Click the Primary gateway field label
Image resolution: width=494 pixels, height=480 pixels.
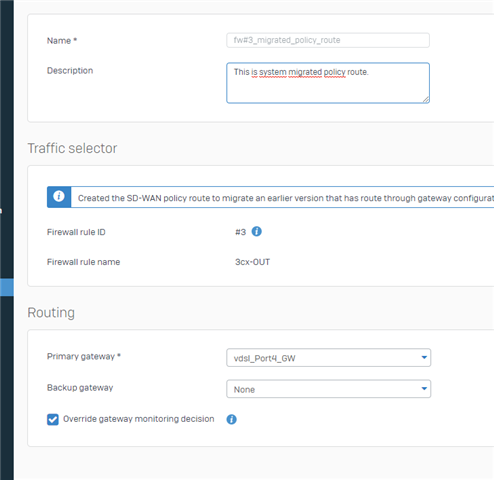84,356
